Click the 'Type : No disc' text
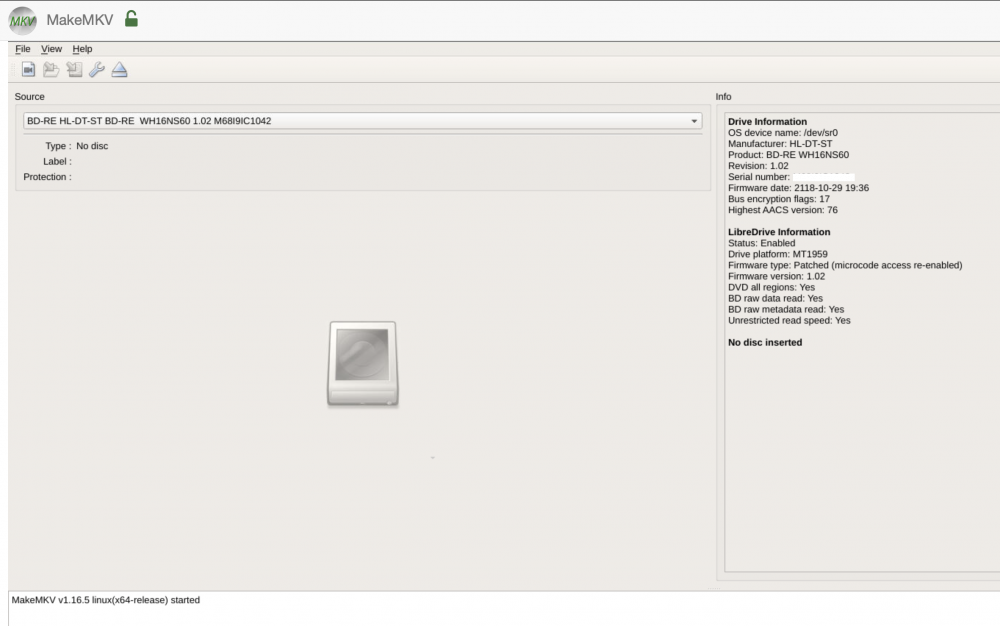 [x=77, y=146]
